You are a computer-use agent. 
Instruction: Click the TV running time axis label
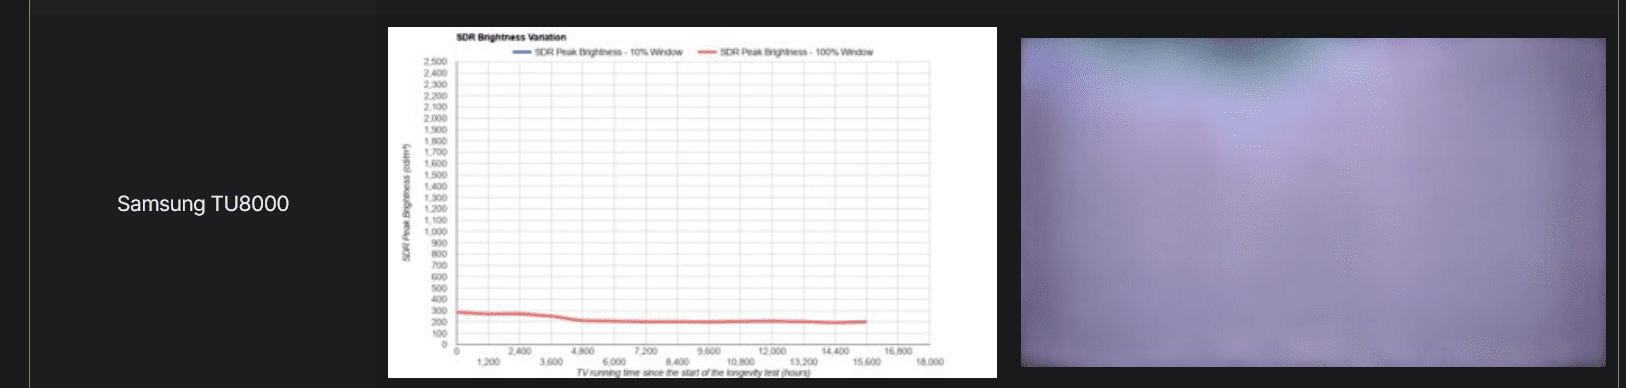click(693, 372)
